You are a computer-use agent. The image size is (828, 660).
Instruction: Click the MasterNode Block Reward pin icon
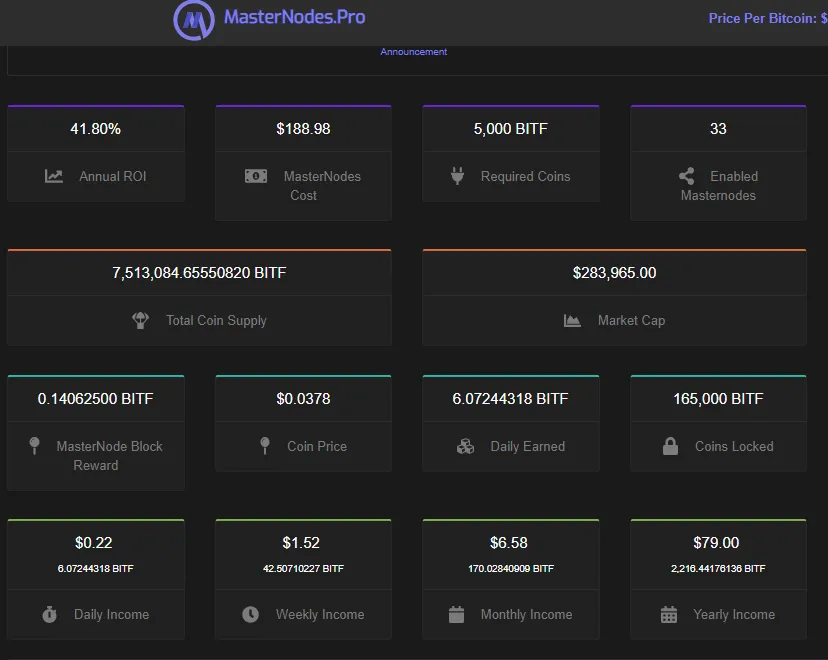34,446
